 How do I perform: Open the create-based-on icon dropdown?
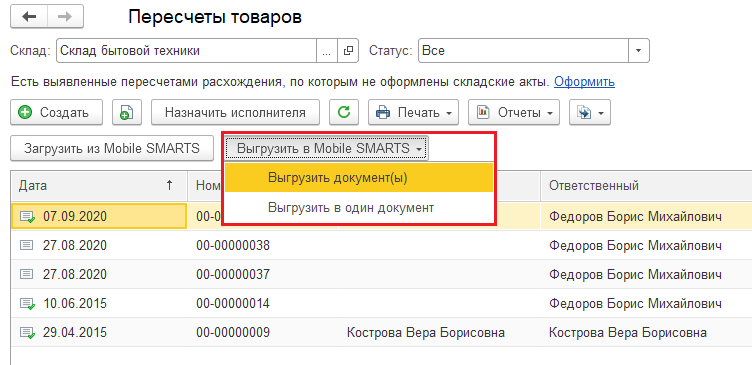tap(590, 112)
